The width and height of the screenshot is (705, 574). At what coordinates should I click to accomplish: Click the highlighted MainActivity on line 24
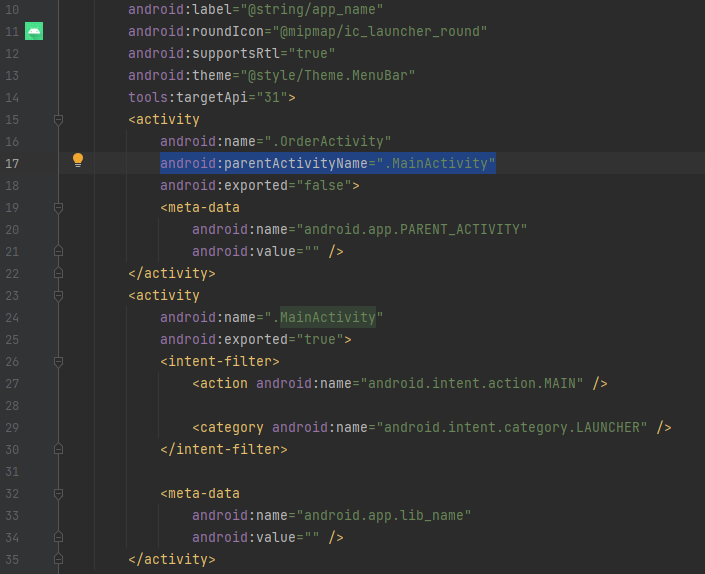328,317
